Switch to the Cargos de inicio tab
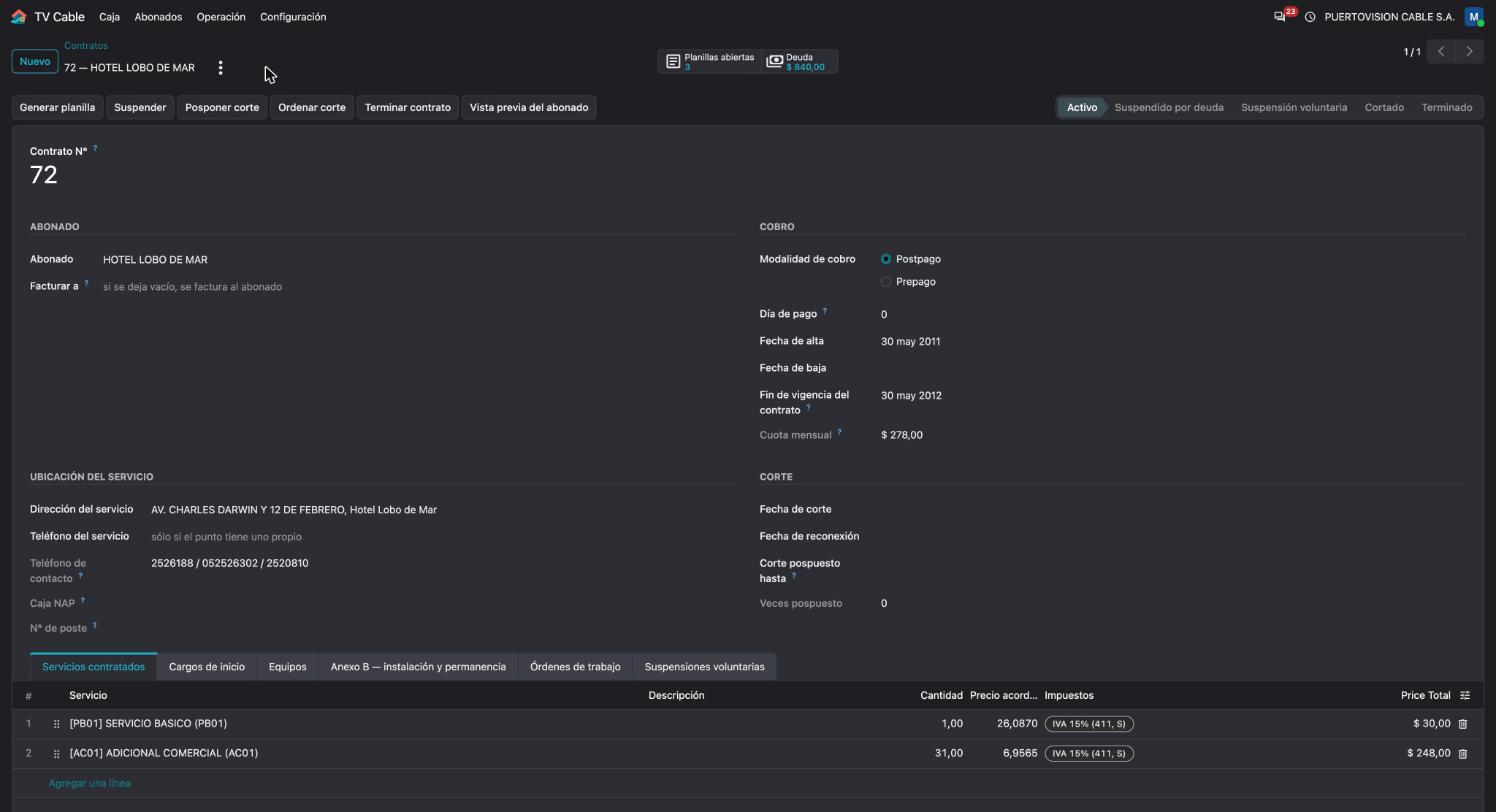Viewport: 1496px width, 812px height. (x=207, y=667)
